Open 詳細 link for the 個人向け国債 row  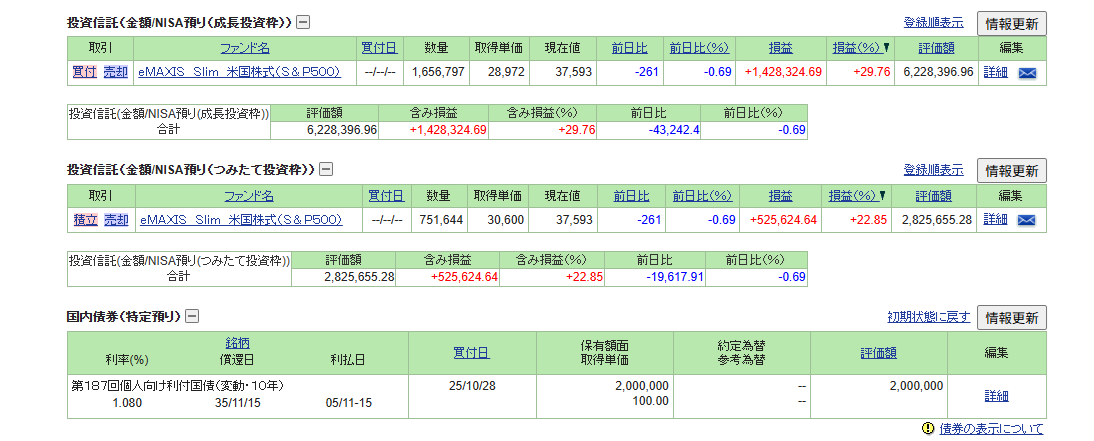996,395
